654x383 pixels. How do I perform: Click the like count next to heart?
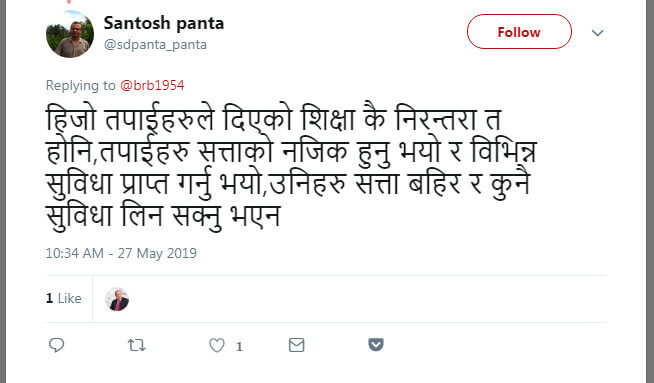click(239, 346)
